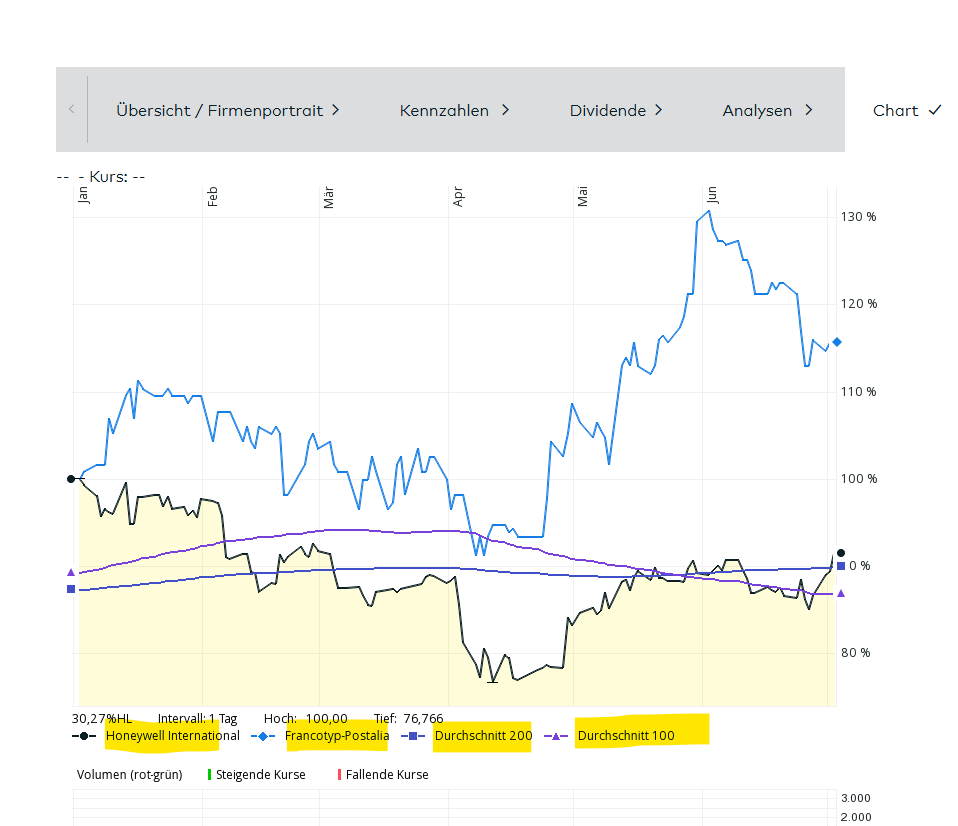Toggle Durchschnitt 200 legend entry
This screenshot has width=958, height=826.
(x=483, y=736)
